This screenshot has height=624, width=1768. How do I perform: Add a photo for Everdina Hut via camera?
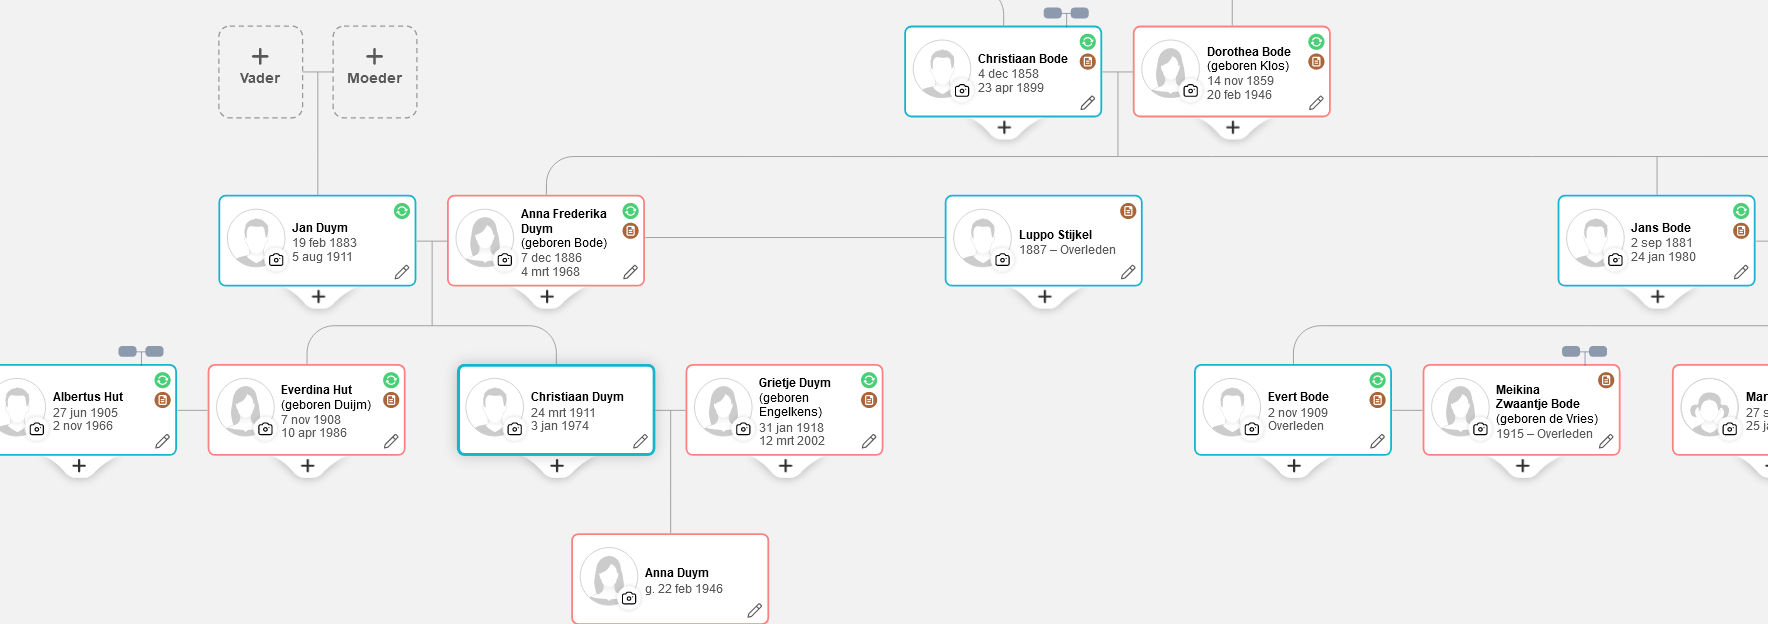[x=265, y=429]
